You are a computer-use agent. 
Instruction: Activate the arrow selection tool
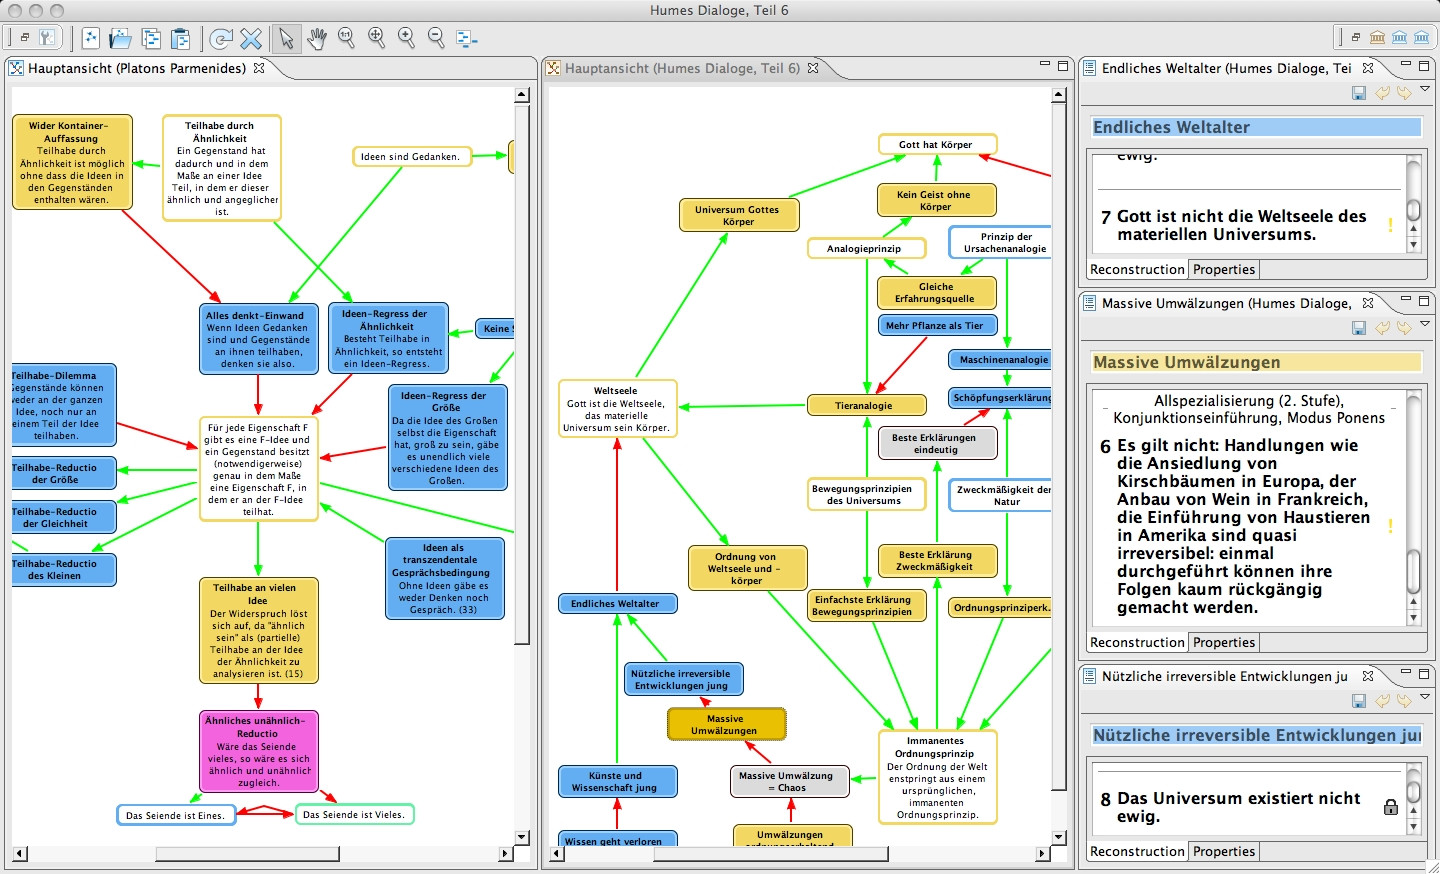point(286,39)
